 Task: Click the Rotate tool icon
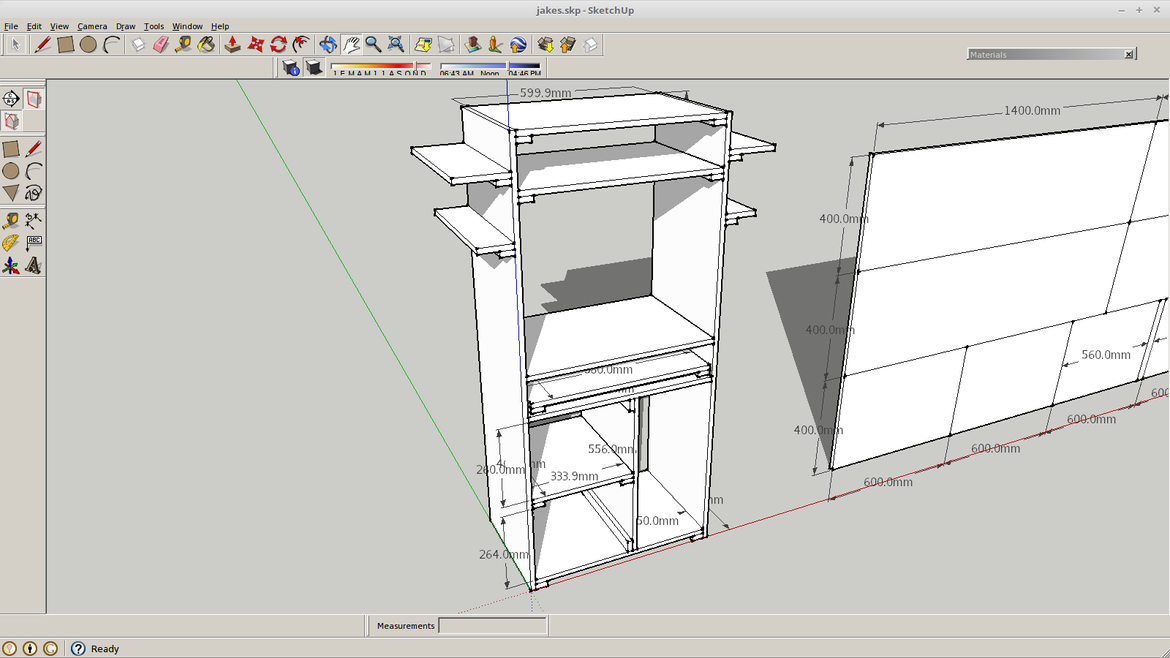pyautogui.click(x=278, y=44)
